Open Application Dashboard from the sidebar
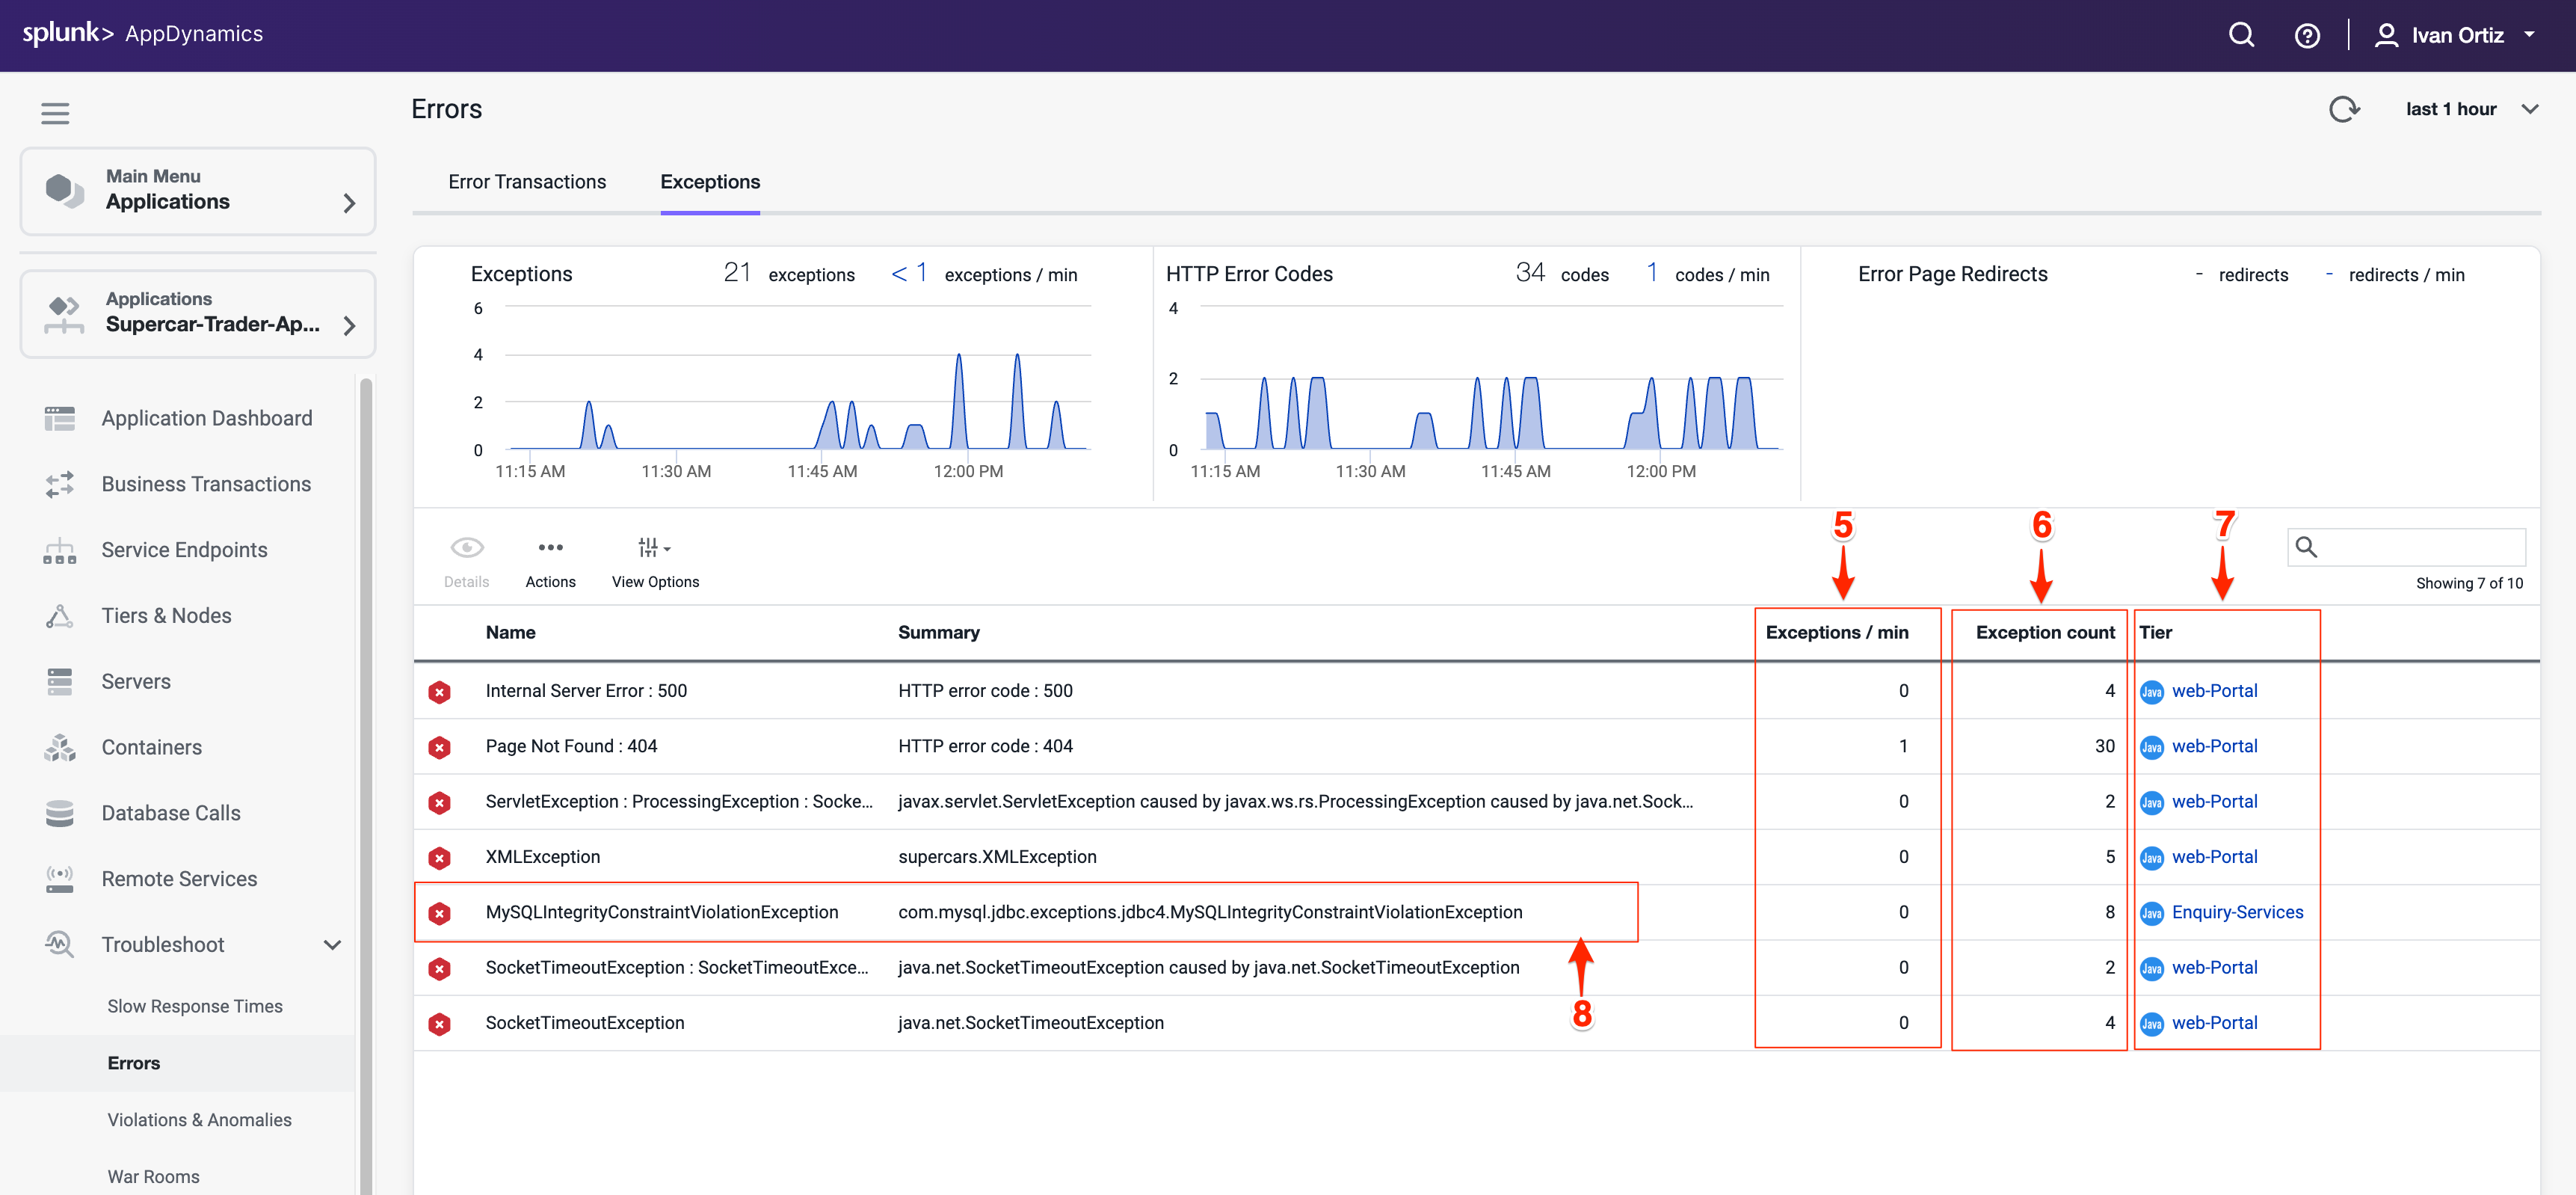The height and width of the screenshot is (1195, 2576). (x=206, y=417)
